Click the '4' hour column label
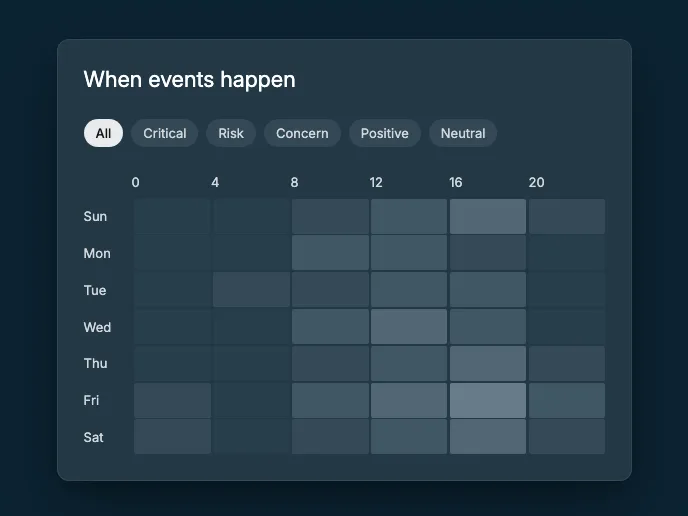Image resolution: width=688 pixels, height=516 pixels. (215, 182)
